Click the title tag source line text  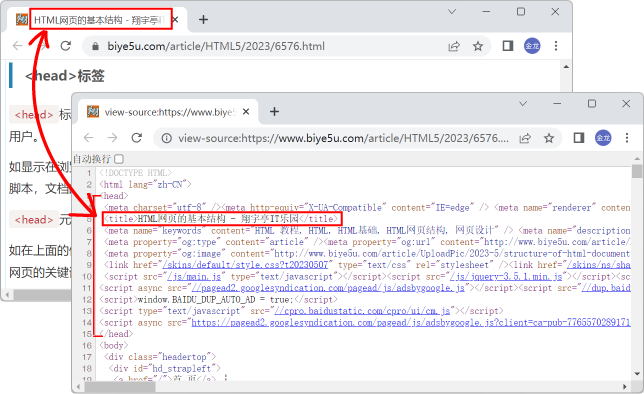tap(221, 219)
